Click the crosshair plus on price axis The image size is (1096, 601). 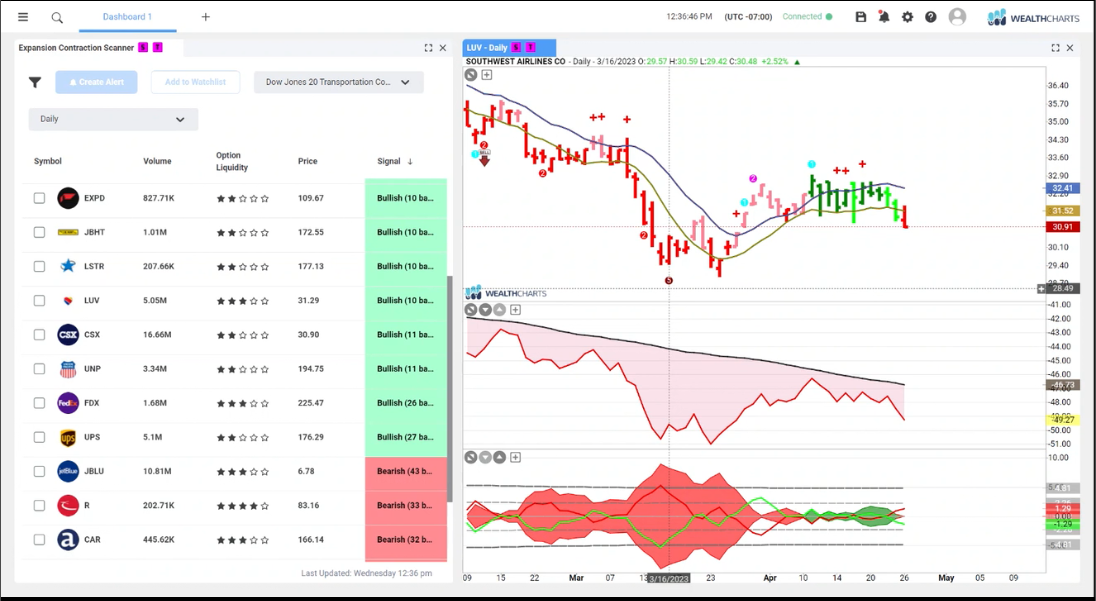pyautogui.click(x=1041, y=289)
